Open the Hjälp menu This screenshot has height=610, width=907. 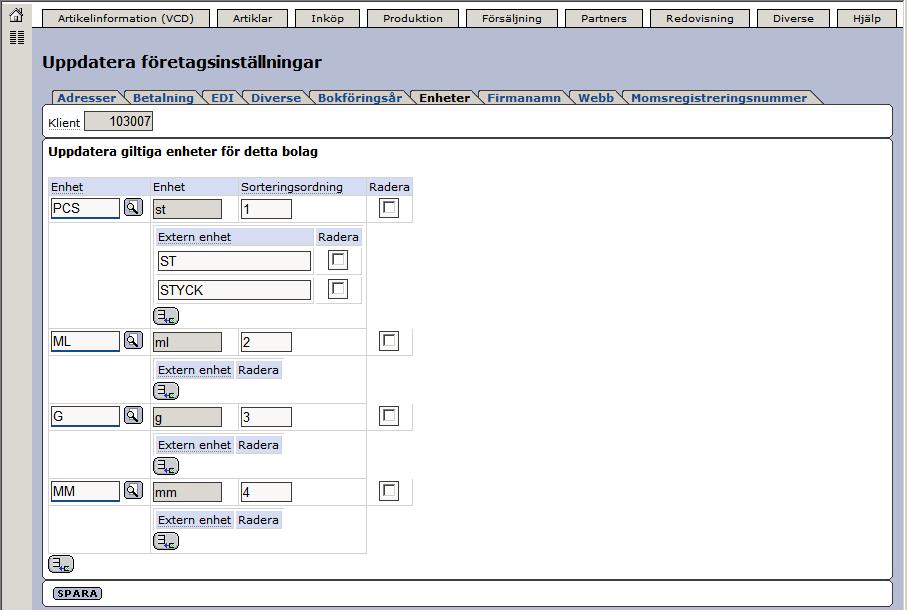pos(867,19)
